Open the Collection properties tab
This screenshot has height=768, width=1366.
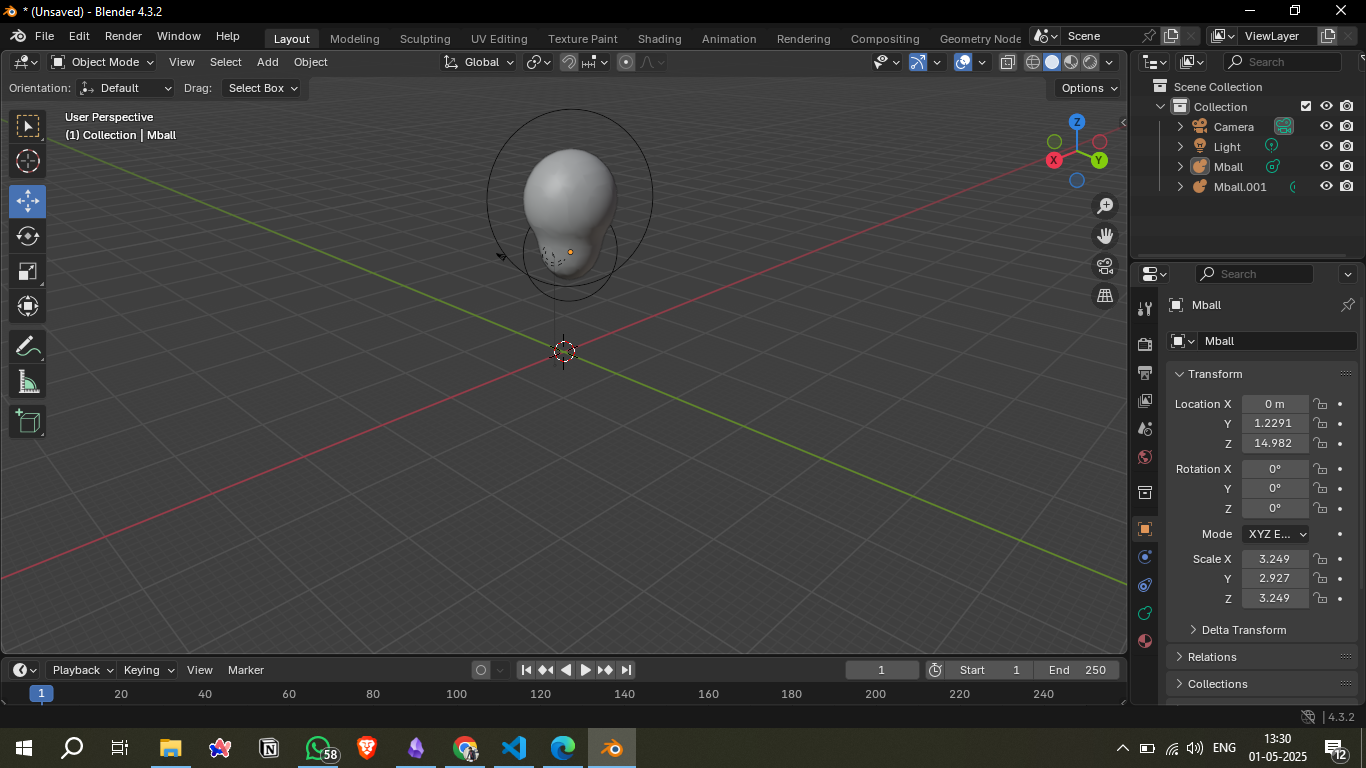click(x=1146, y=493)
